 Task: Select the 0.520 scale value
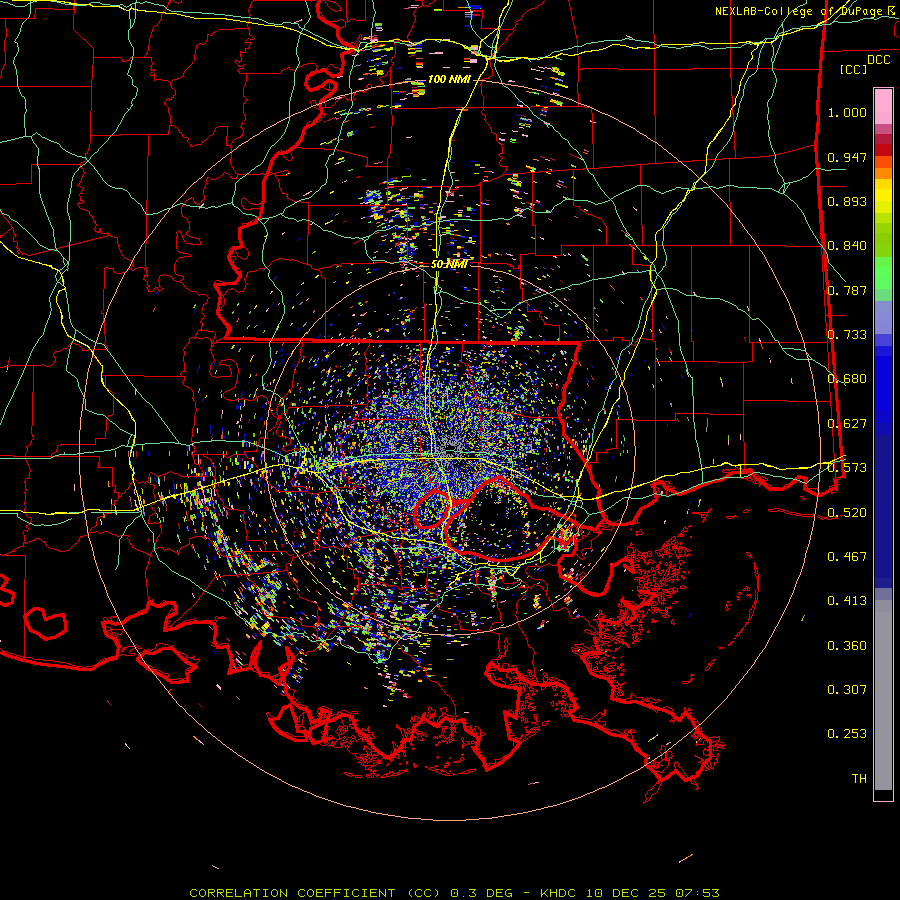(847, 513)
